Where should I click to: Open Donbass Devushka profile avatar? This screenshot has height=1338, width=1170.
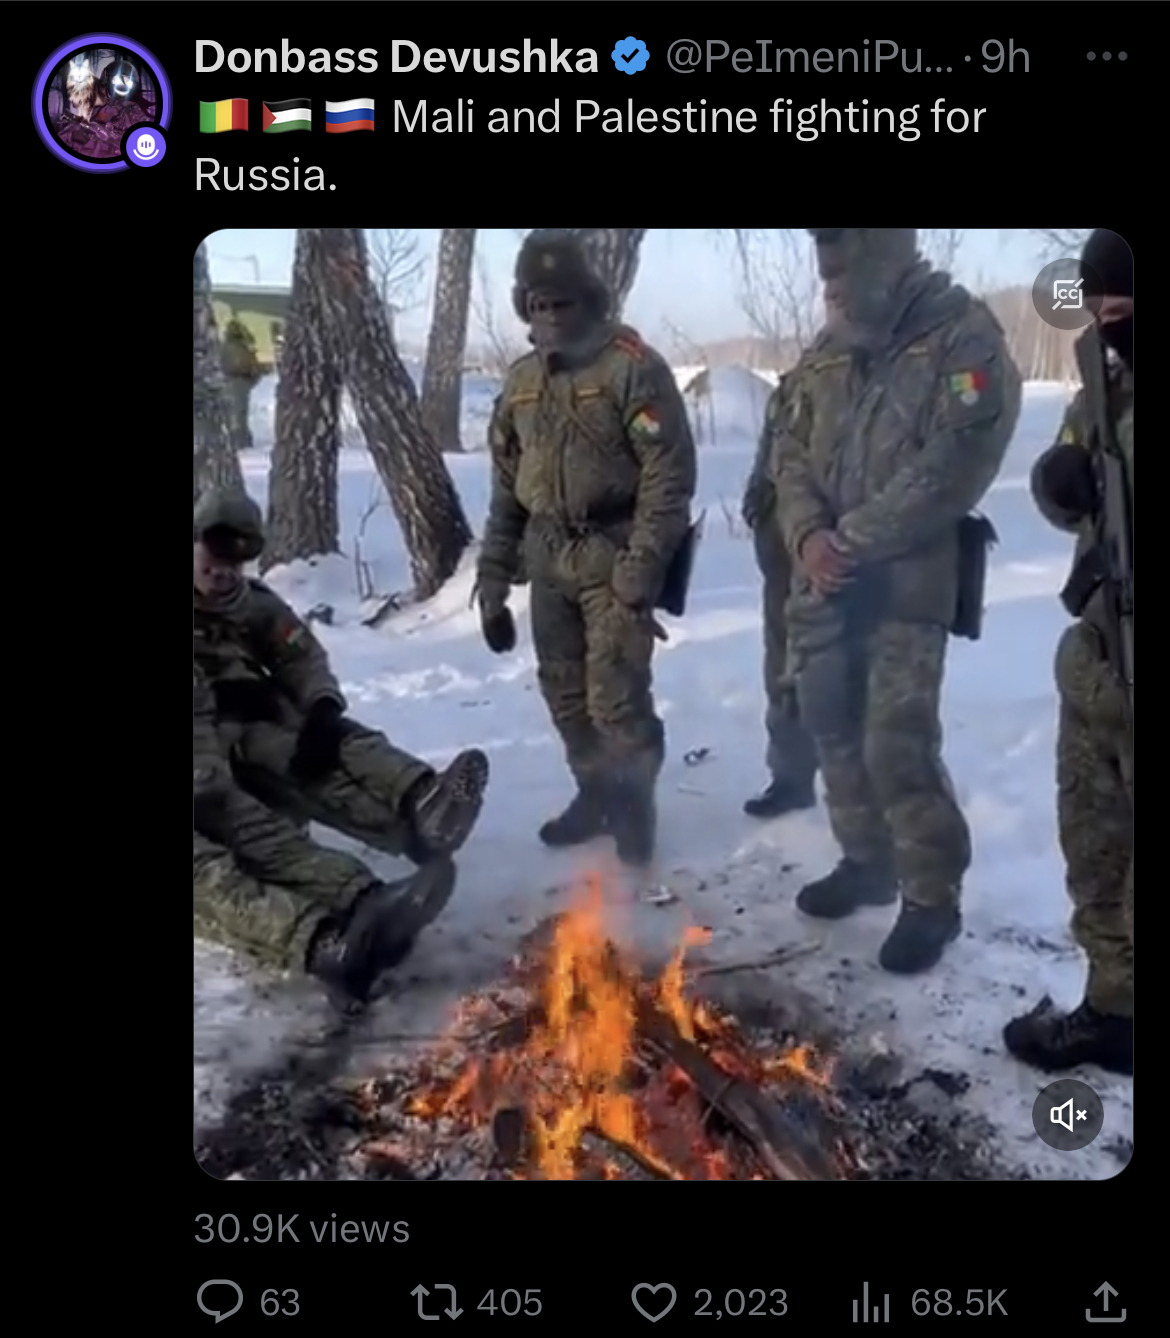point(102,102)
